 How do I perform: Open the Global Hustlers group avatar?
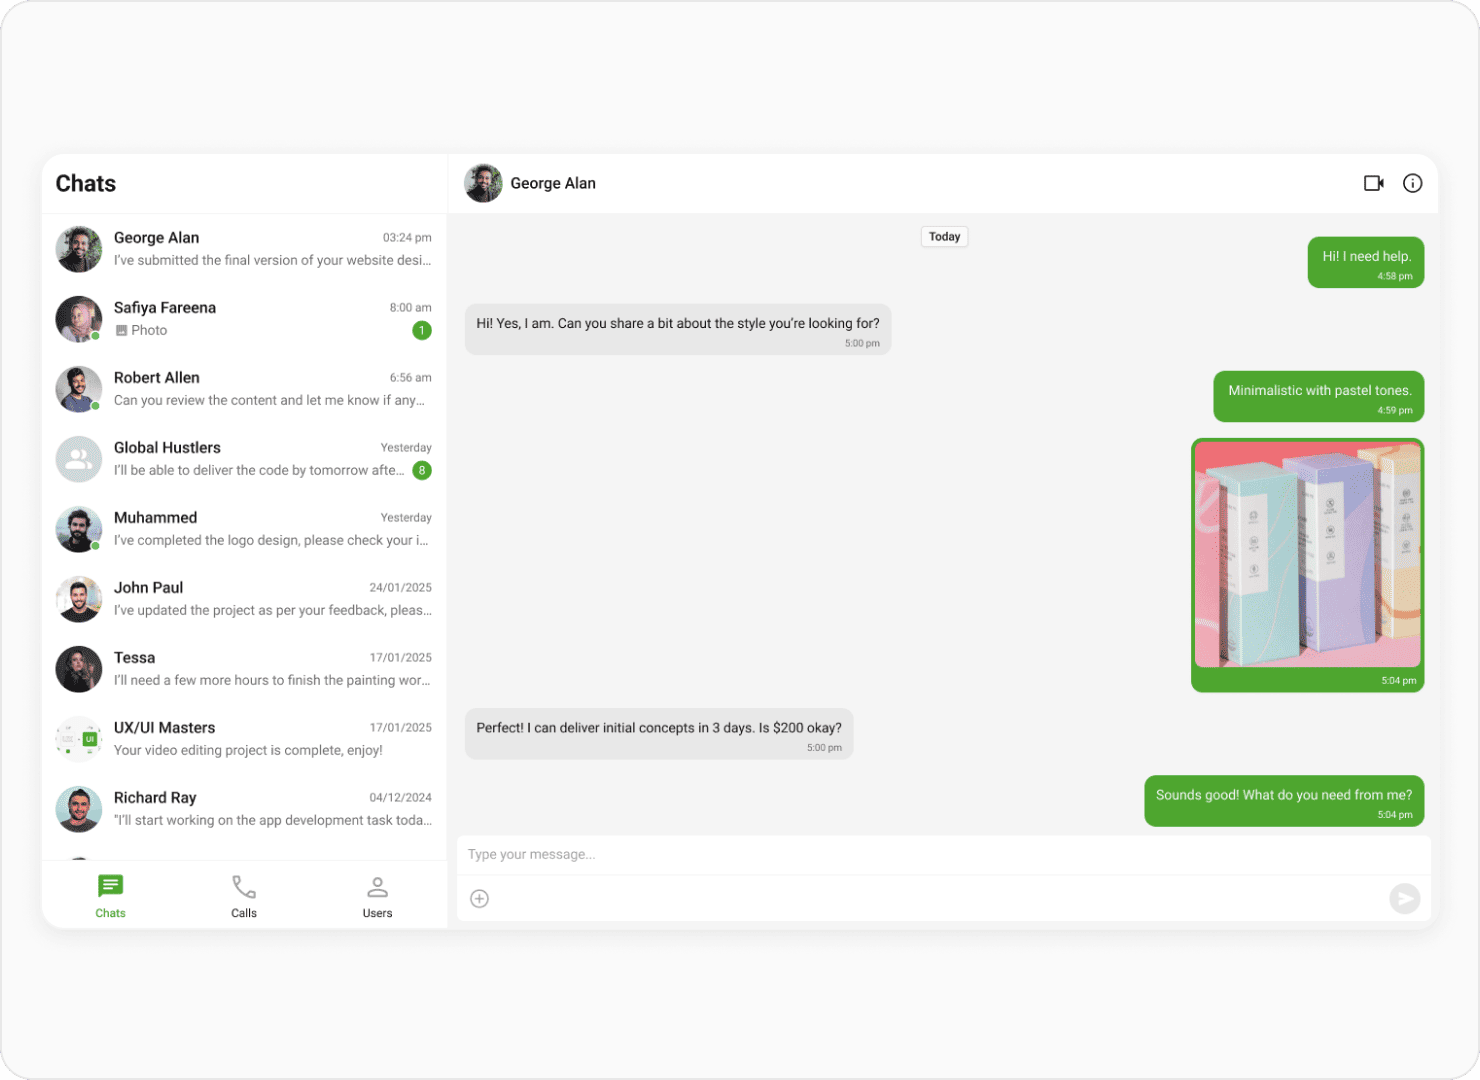[79, 459]
